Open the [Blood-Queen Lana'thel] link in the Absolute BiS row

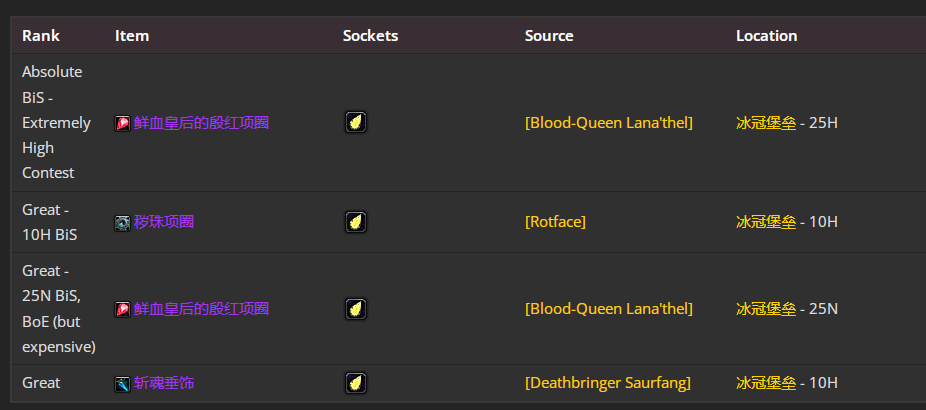tap(608, 123)
